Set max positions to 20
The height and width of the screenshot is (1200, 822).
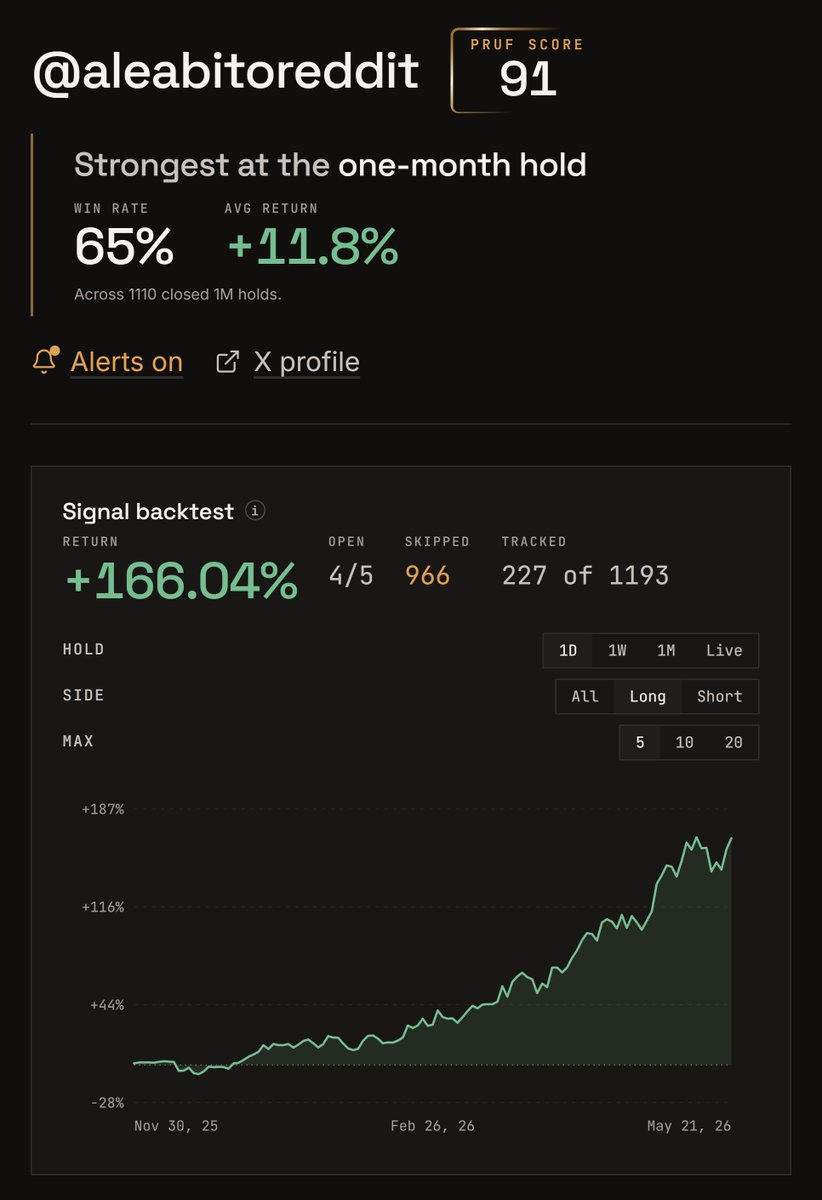click(x=733, y=742)
